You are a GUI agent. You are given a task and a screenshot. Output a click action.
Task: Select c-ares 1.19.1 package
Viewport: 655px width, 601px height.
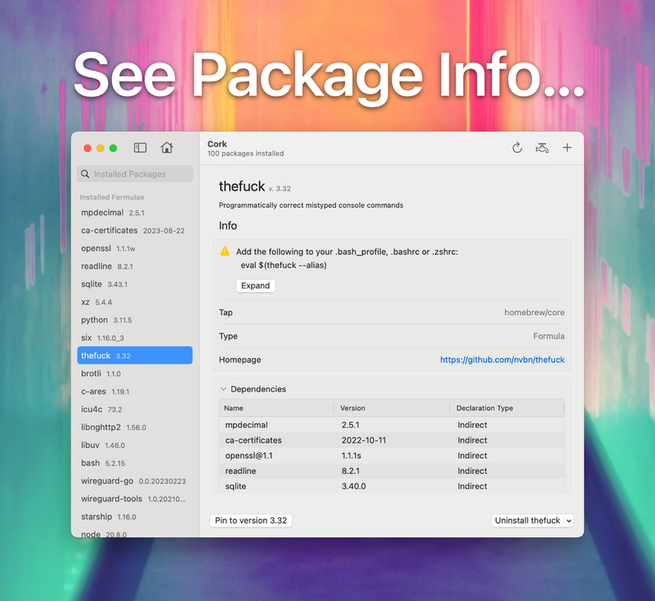click(135, 392)
